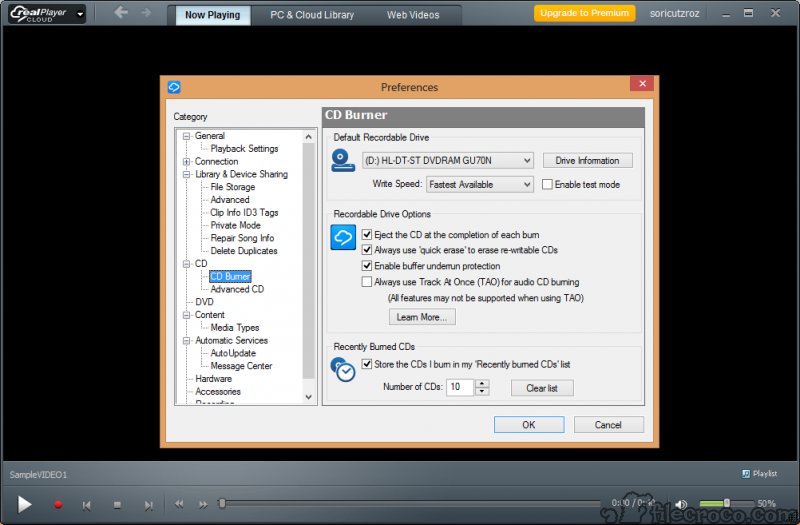Click the disc drive icon
The image size is (800, 525).
343,160
